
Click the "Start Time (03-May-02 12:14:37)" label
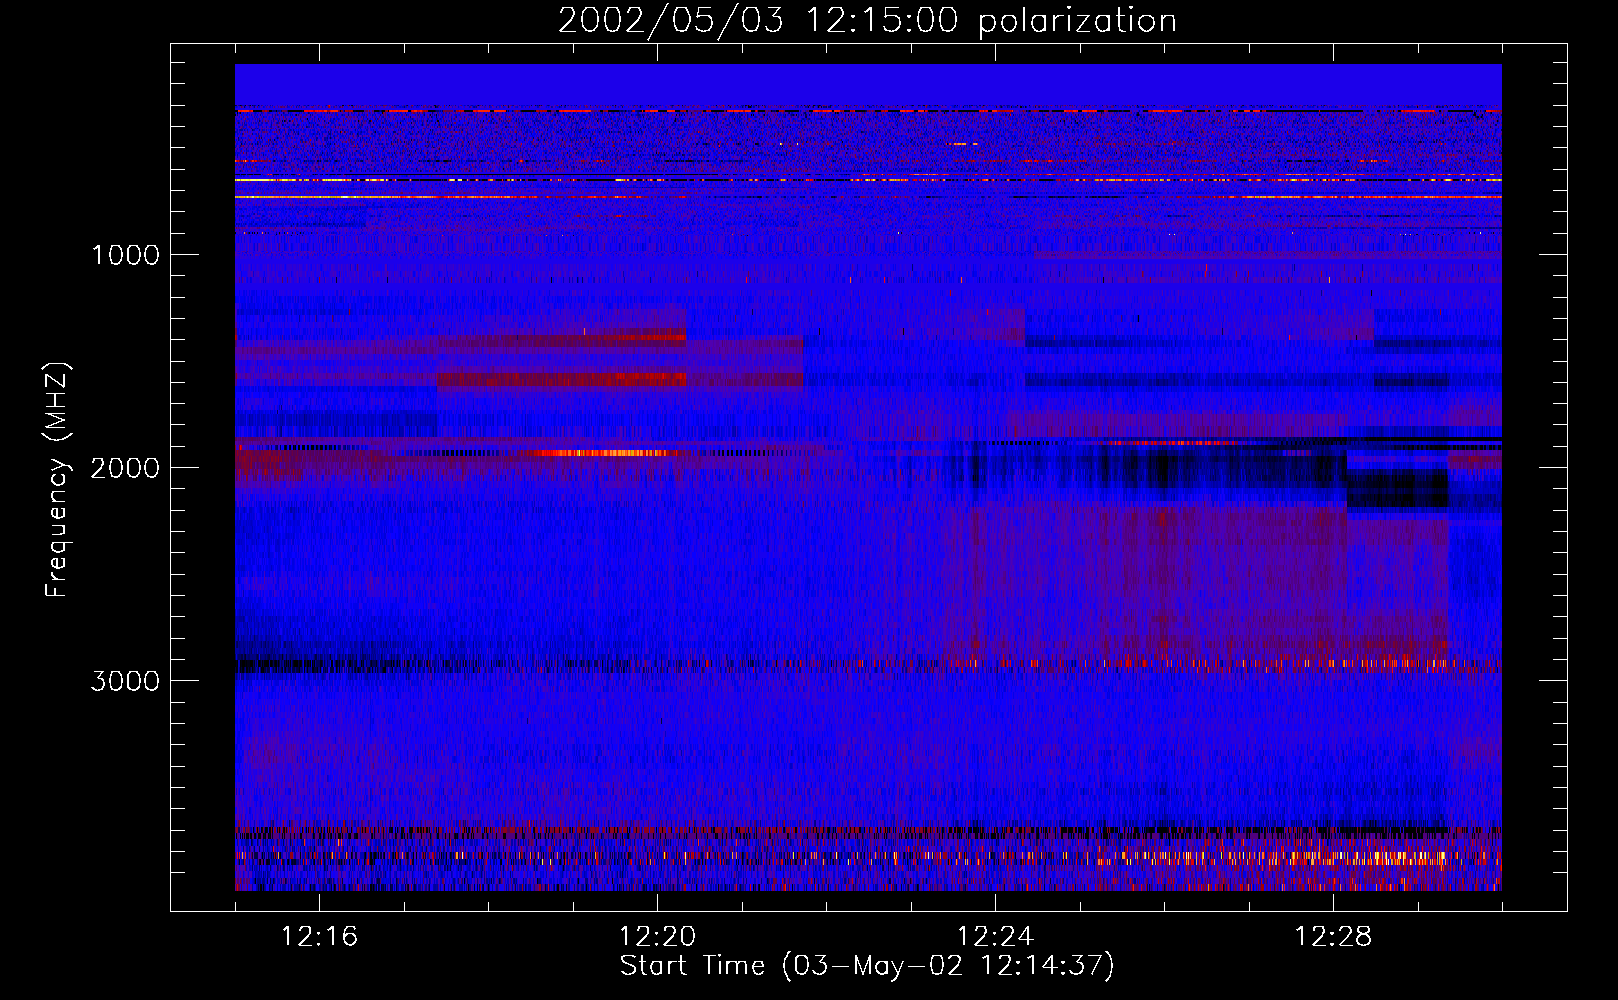[867, 966]
